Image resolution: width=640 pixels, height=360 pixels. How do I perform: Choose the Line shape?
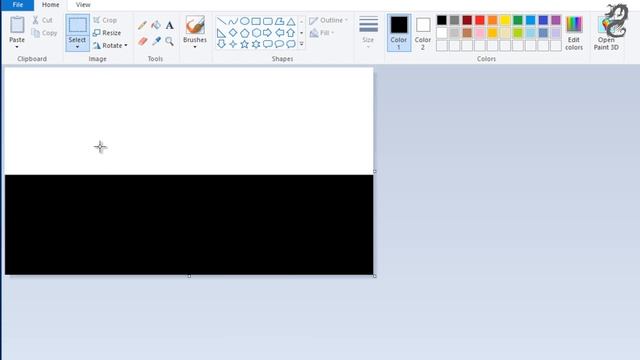(221, 21)
